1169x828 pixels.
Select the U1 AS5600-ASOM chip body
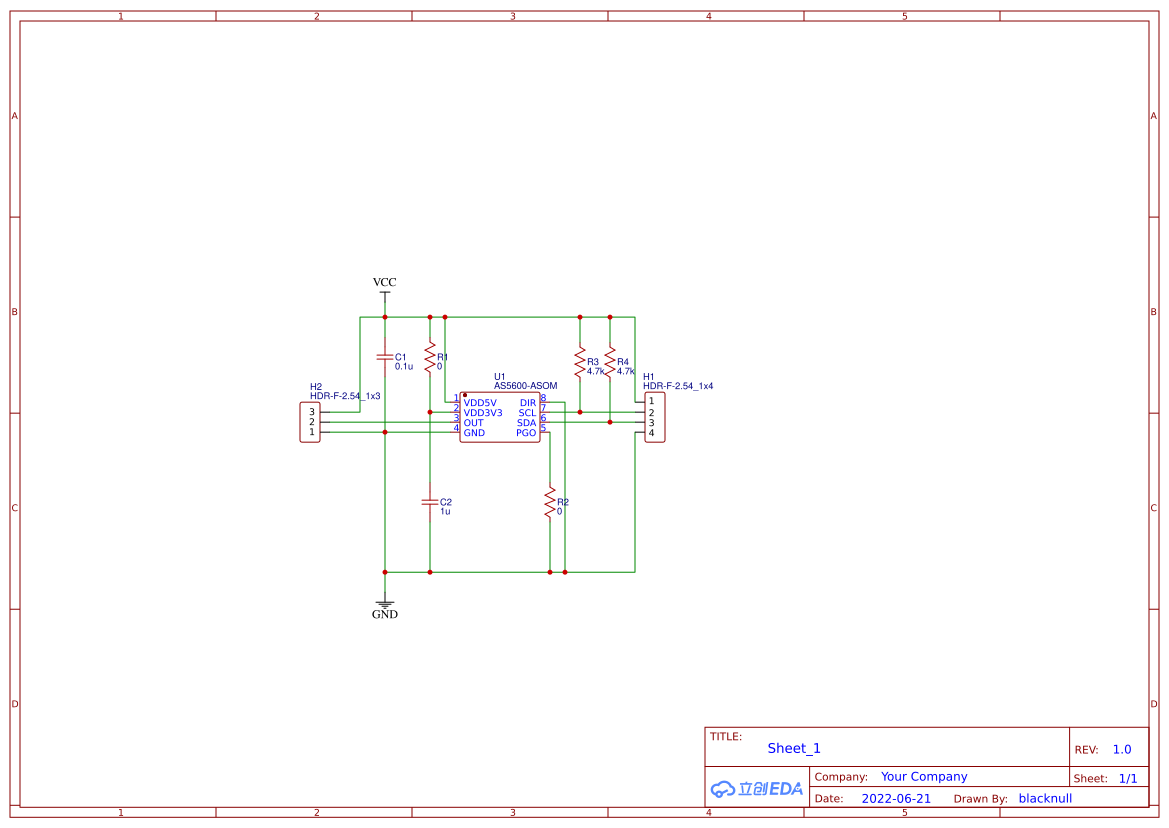(x=500, y=418)
